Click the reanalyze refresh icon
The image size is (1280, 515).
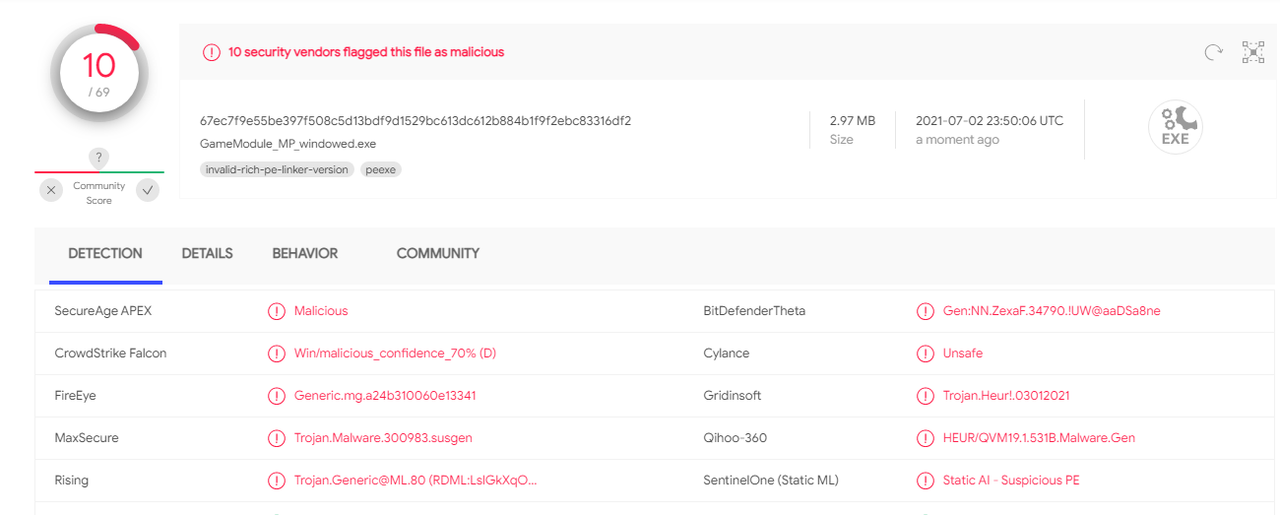[1213, 52]
